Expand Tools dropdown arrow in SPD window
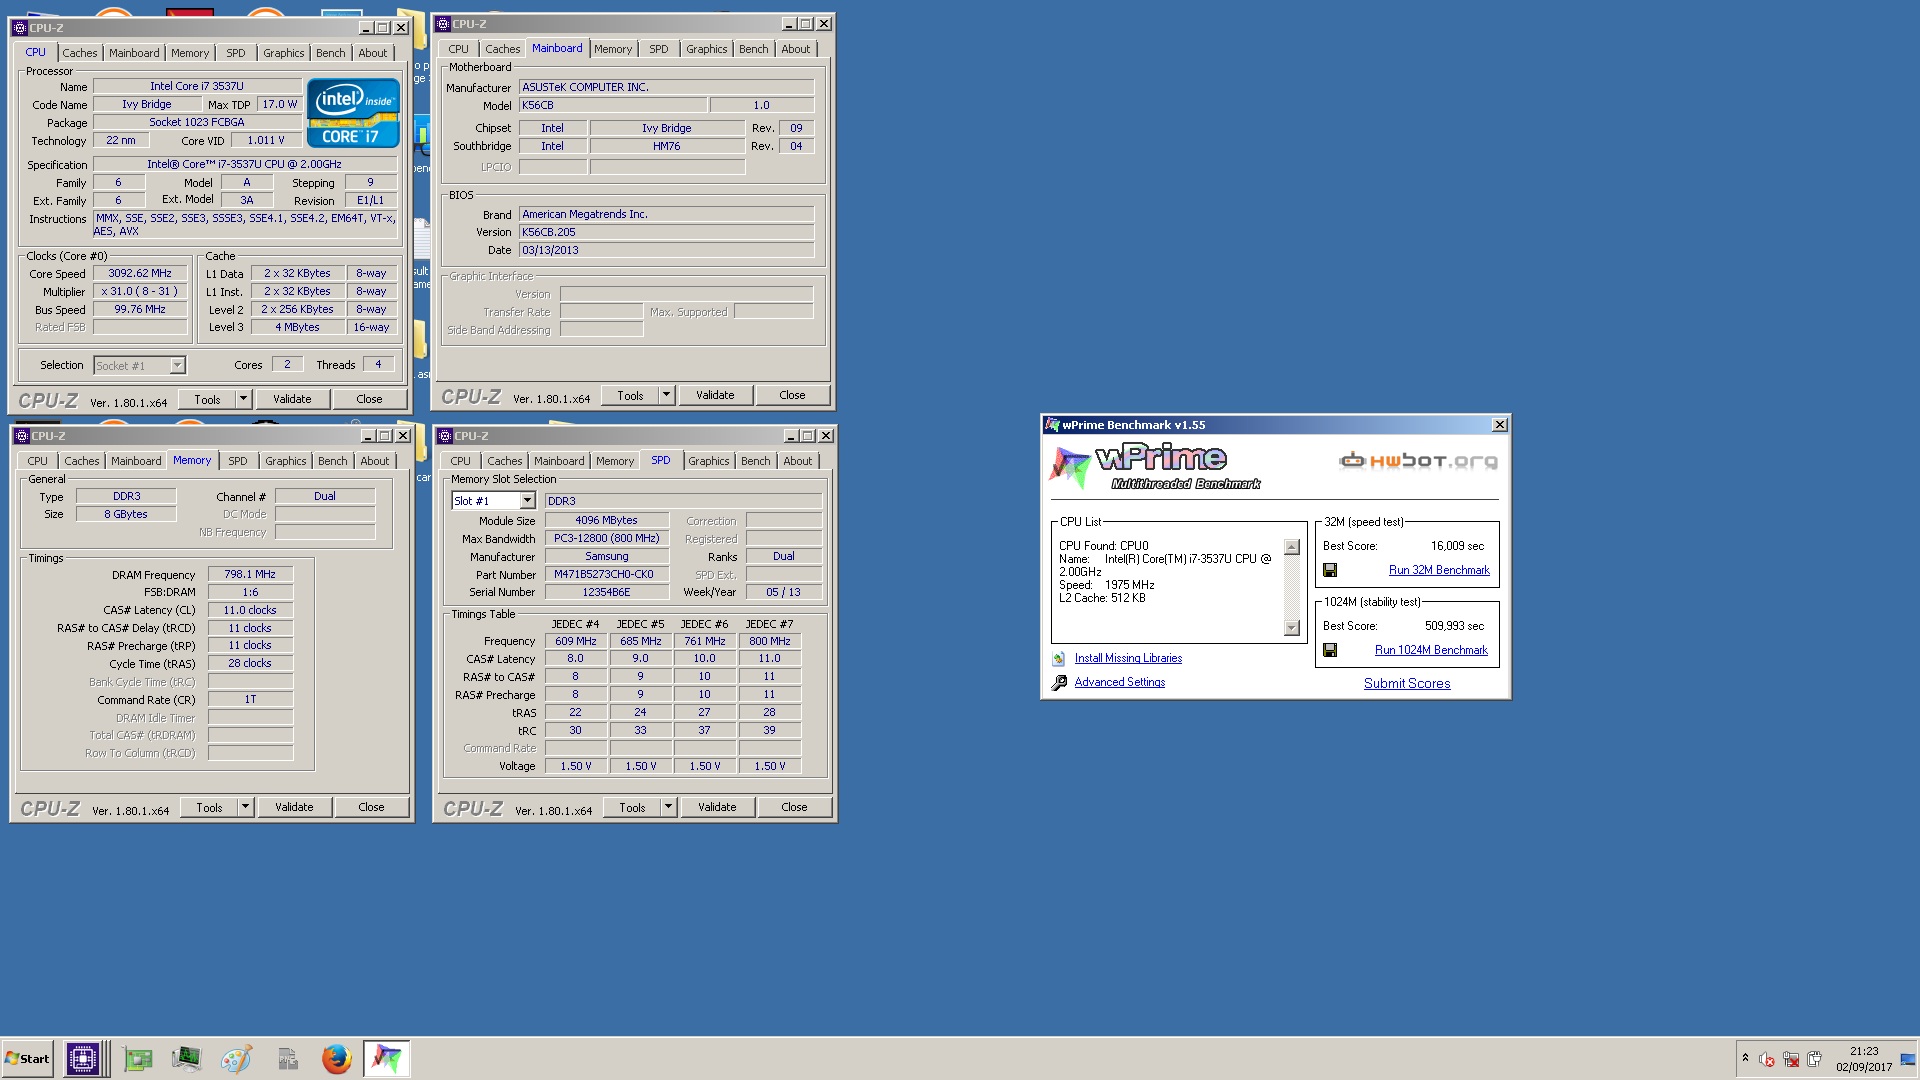The width and height of the screenshot is (1920, 1080). coord(668,807)
